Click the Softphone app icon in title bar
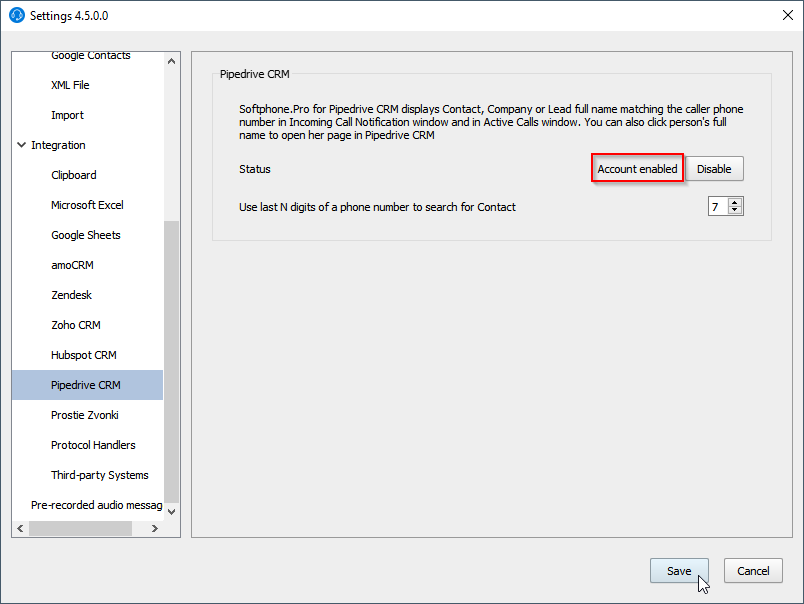This screenshot has width=804, height=604. point(16,15)
